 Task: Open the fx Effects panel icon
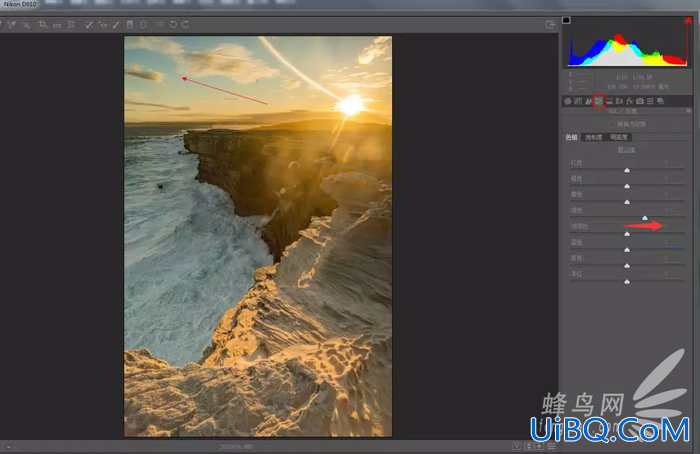[629, 101]
